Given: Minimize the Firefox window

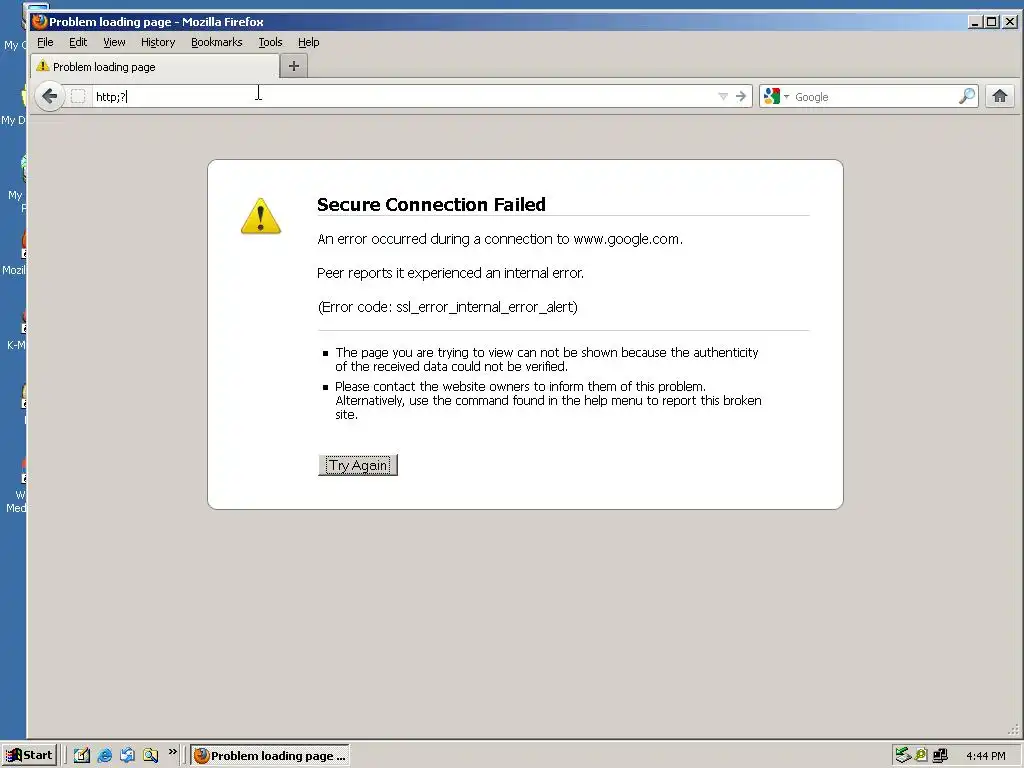Looking at the screenshot, I should pyautogui.click(x=975, y=22).
